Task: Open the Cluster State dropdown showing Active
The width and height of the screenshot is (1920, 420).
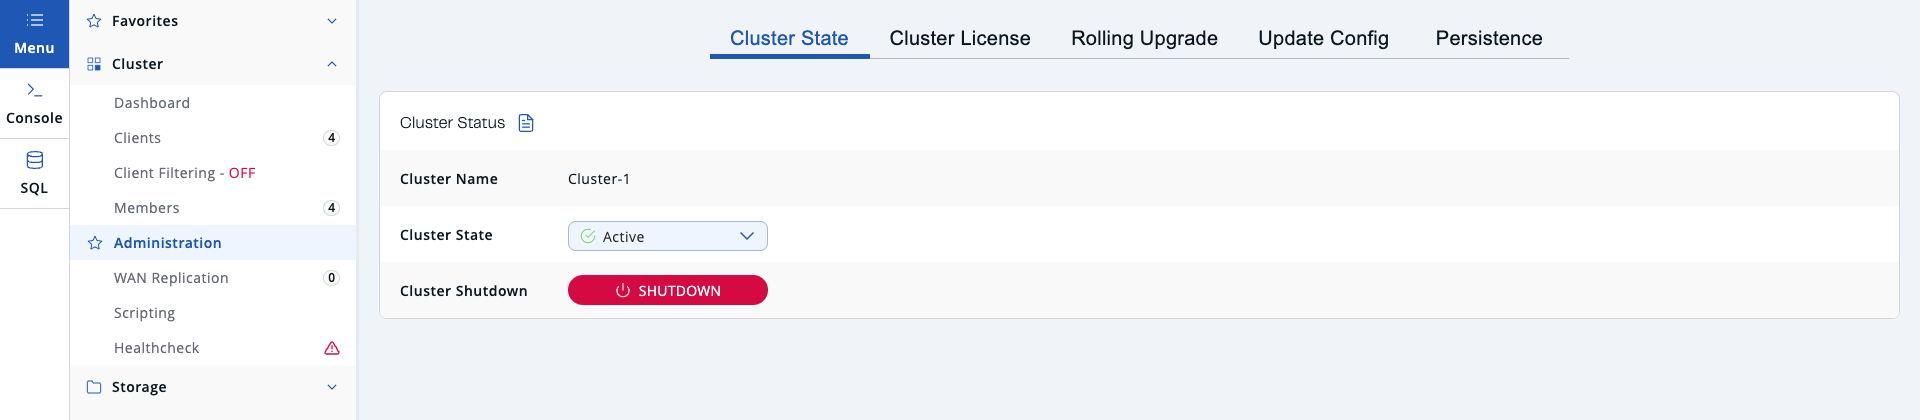Action: [667, 236]
